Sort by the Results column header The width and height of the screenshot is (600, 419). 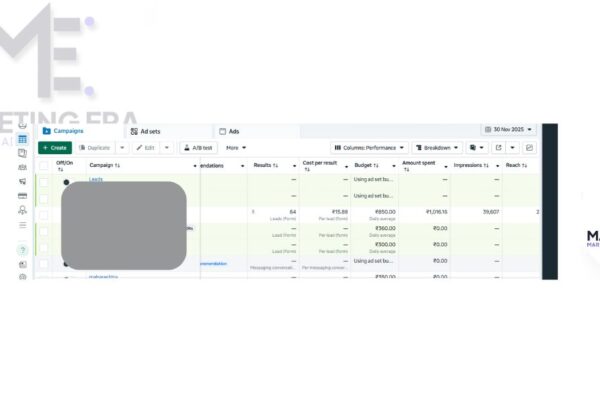pos(266,165)
